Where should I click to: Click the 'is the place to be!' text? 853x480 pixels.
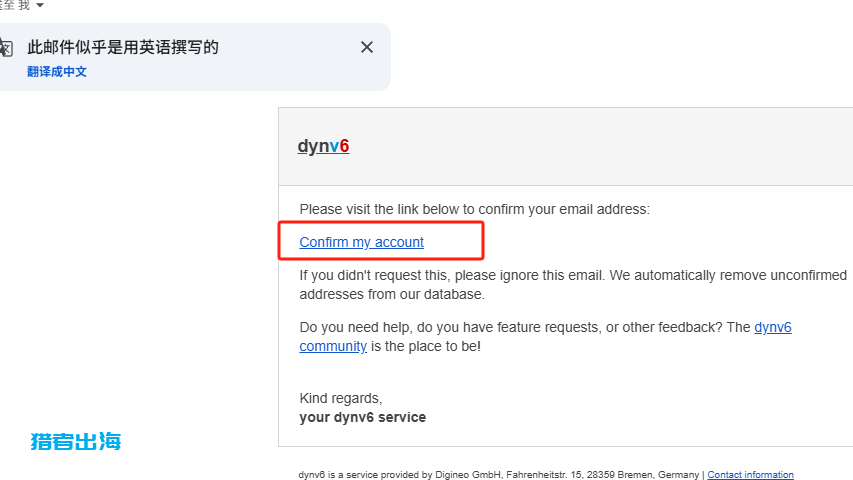pos(426,346)
